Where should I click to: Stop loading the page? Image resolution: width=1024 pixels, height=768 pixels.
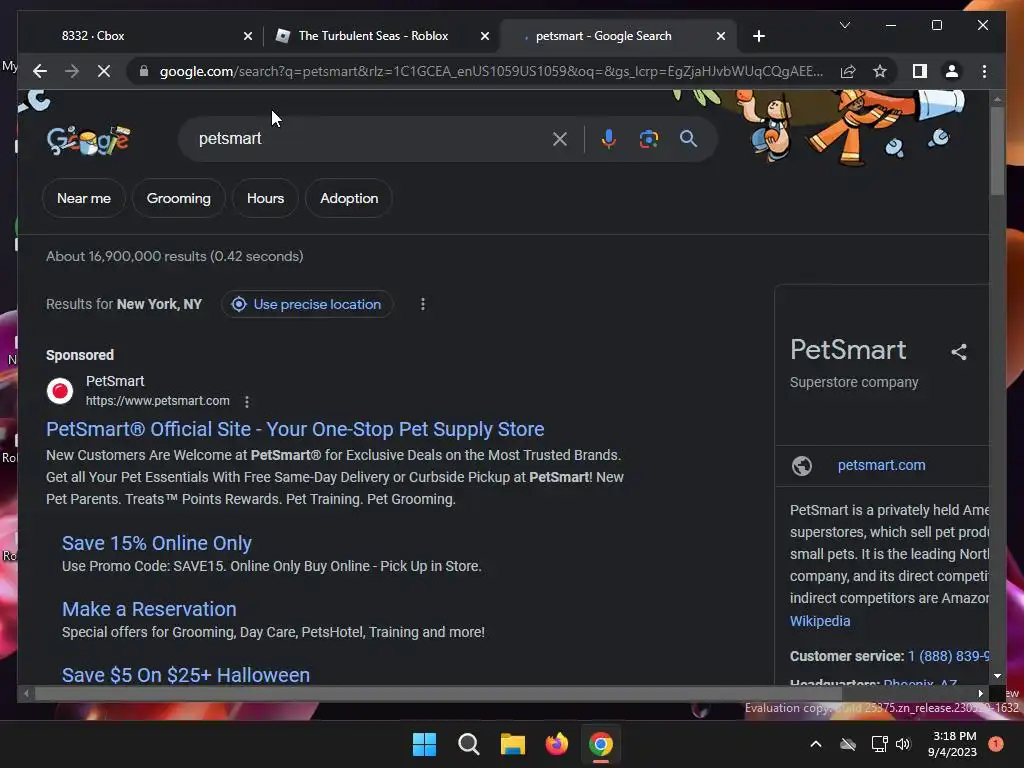pos(104,71)
